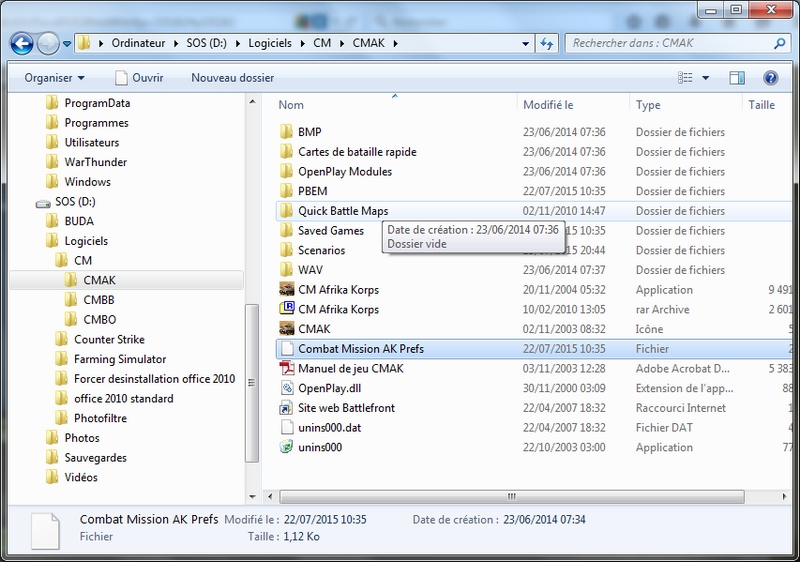The image size is (800, 562).
Task: Select Sauvegardes folder in the tree
Action: 95,458
